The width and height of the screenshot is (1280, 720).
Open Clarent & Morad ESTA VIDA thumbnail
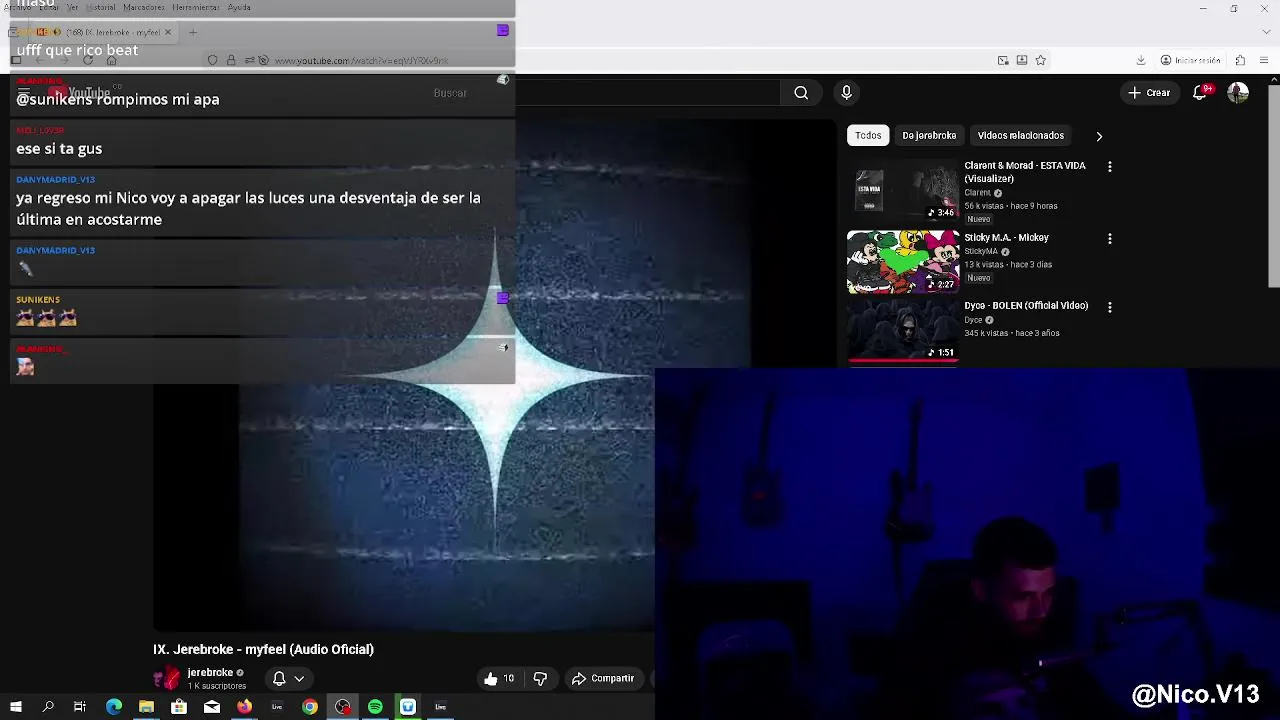(x=903, y=190)
